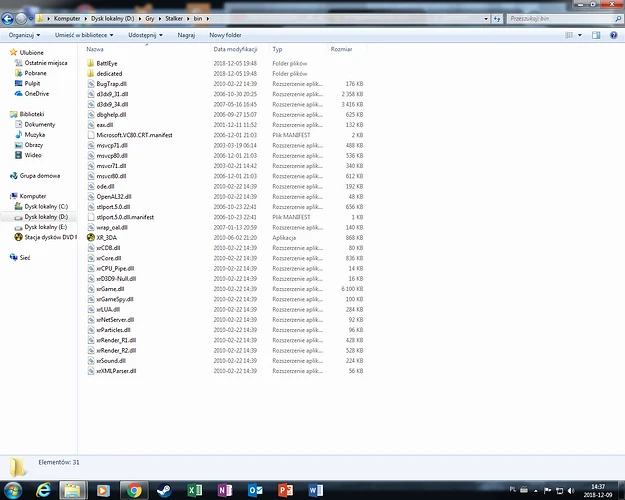Open taskbar clock showing 14:37
Image resolution: width=625 pixels, height=500 pixels.
click(597, 490)
